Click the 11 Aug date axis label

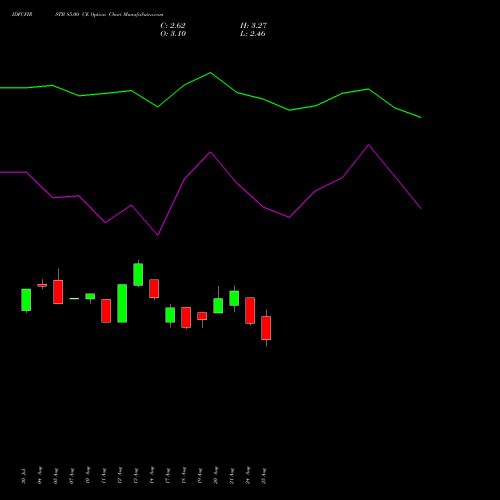[104, 476]
